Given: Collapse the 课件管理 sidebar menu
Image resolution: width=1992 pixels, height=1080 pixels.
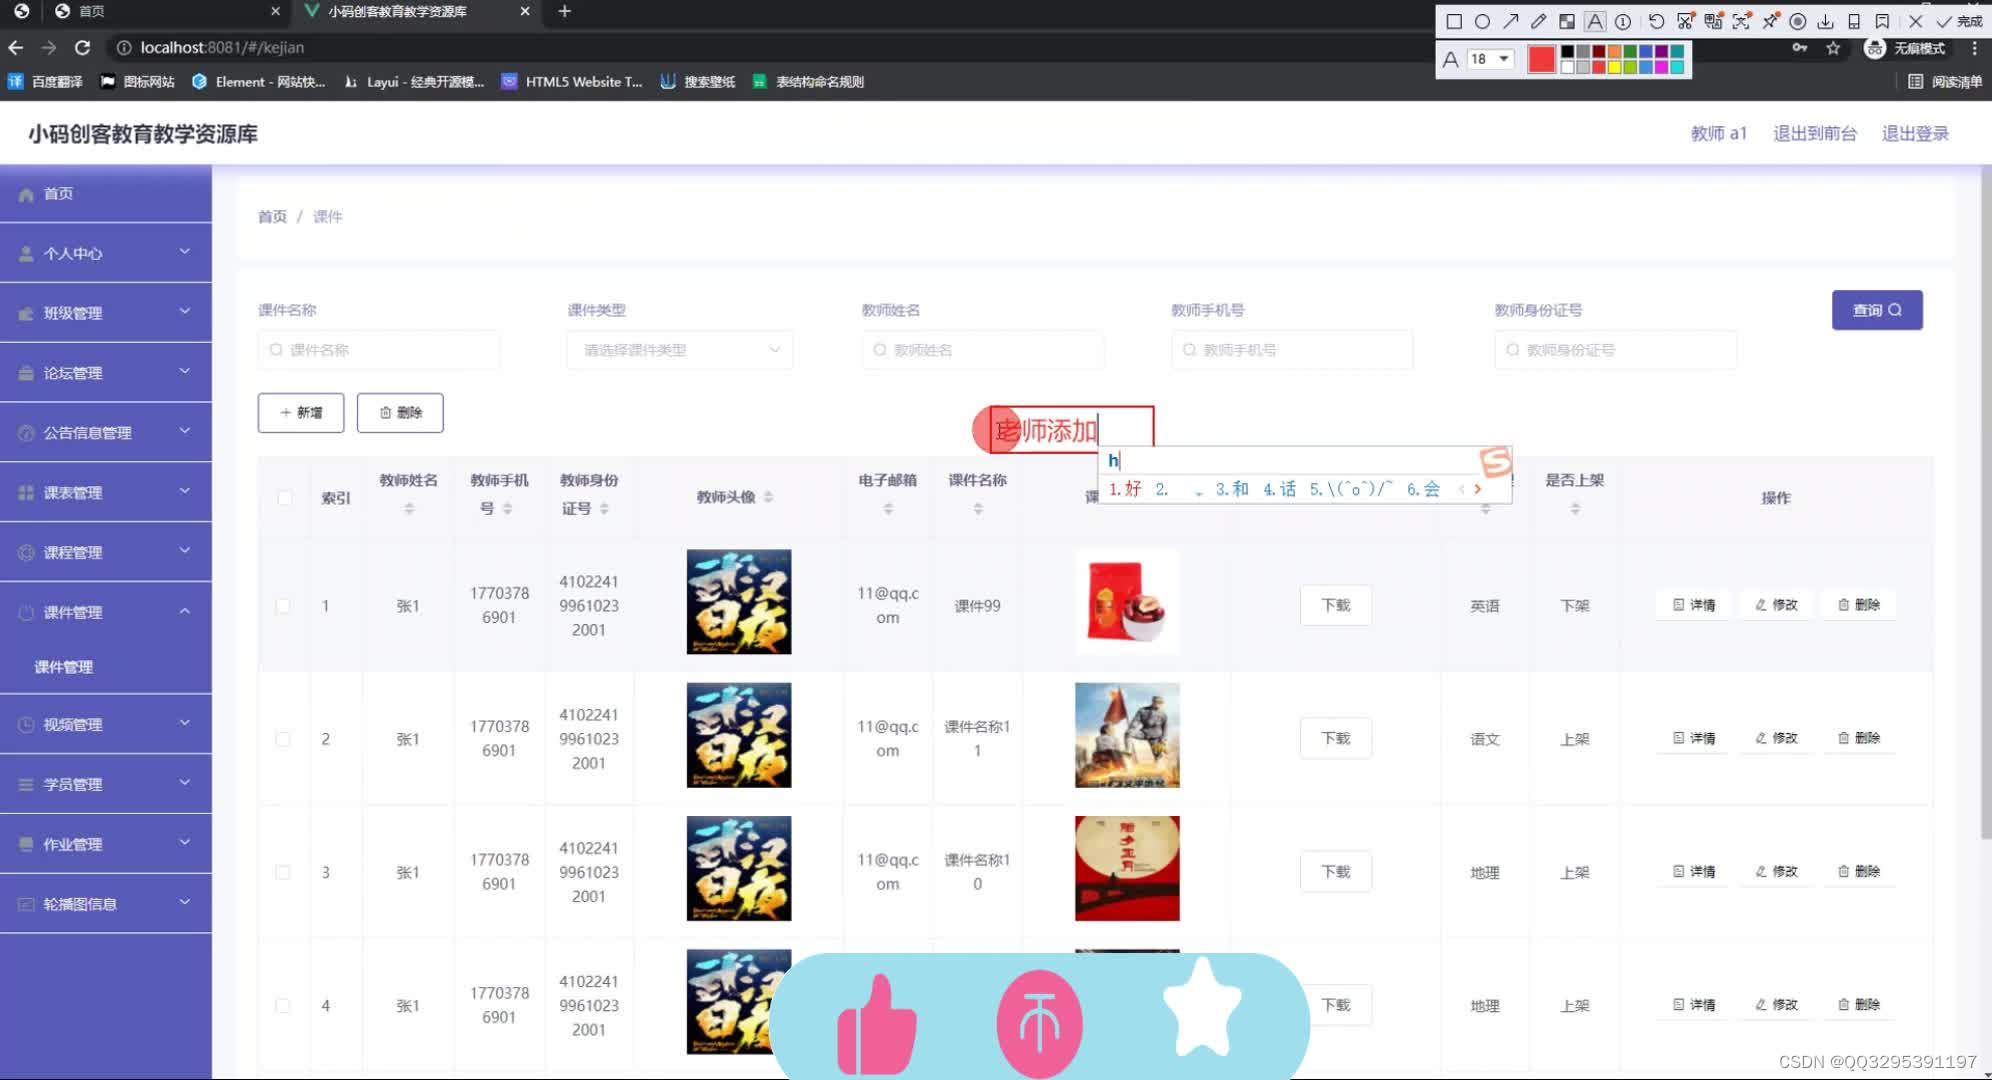Looking at the screenshot, I should tap(105, 612).
